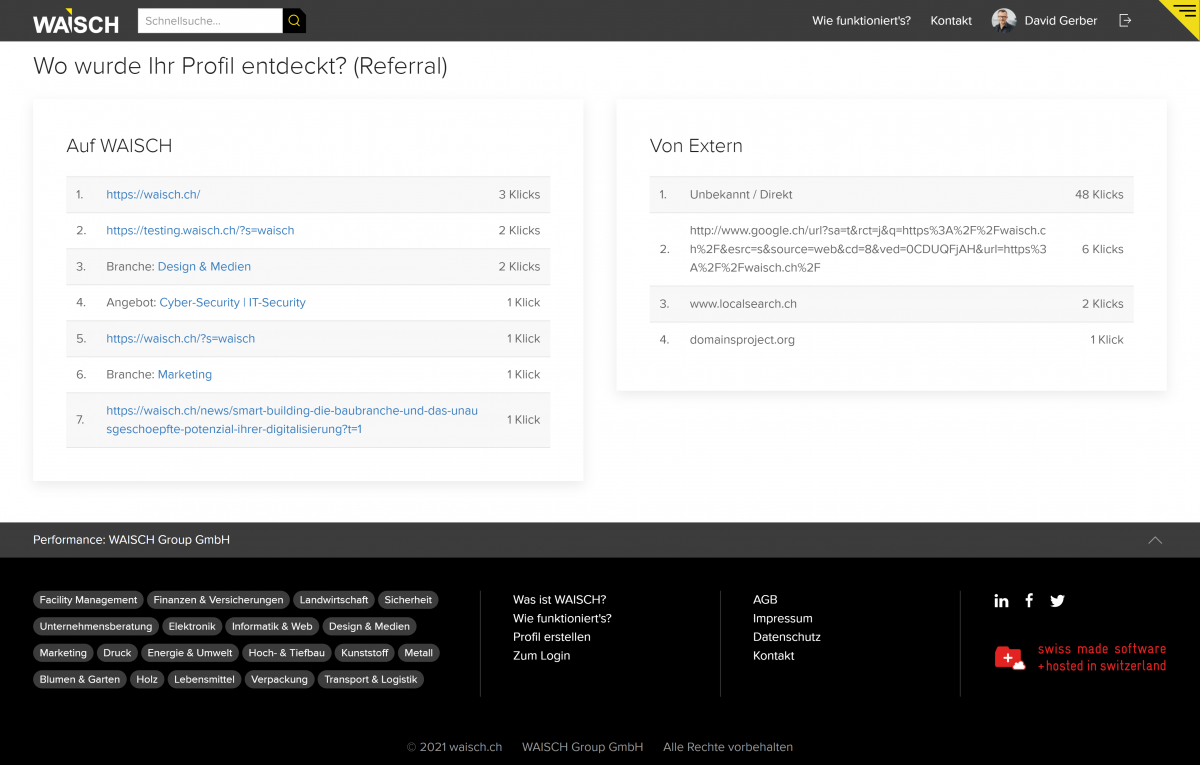Go to 'Zum Login' footer link
The image size is (1200, 765).
tap(541, 656)
